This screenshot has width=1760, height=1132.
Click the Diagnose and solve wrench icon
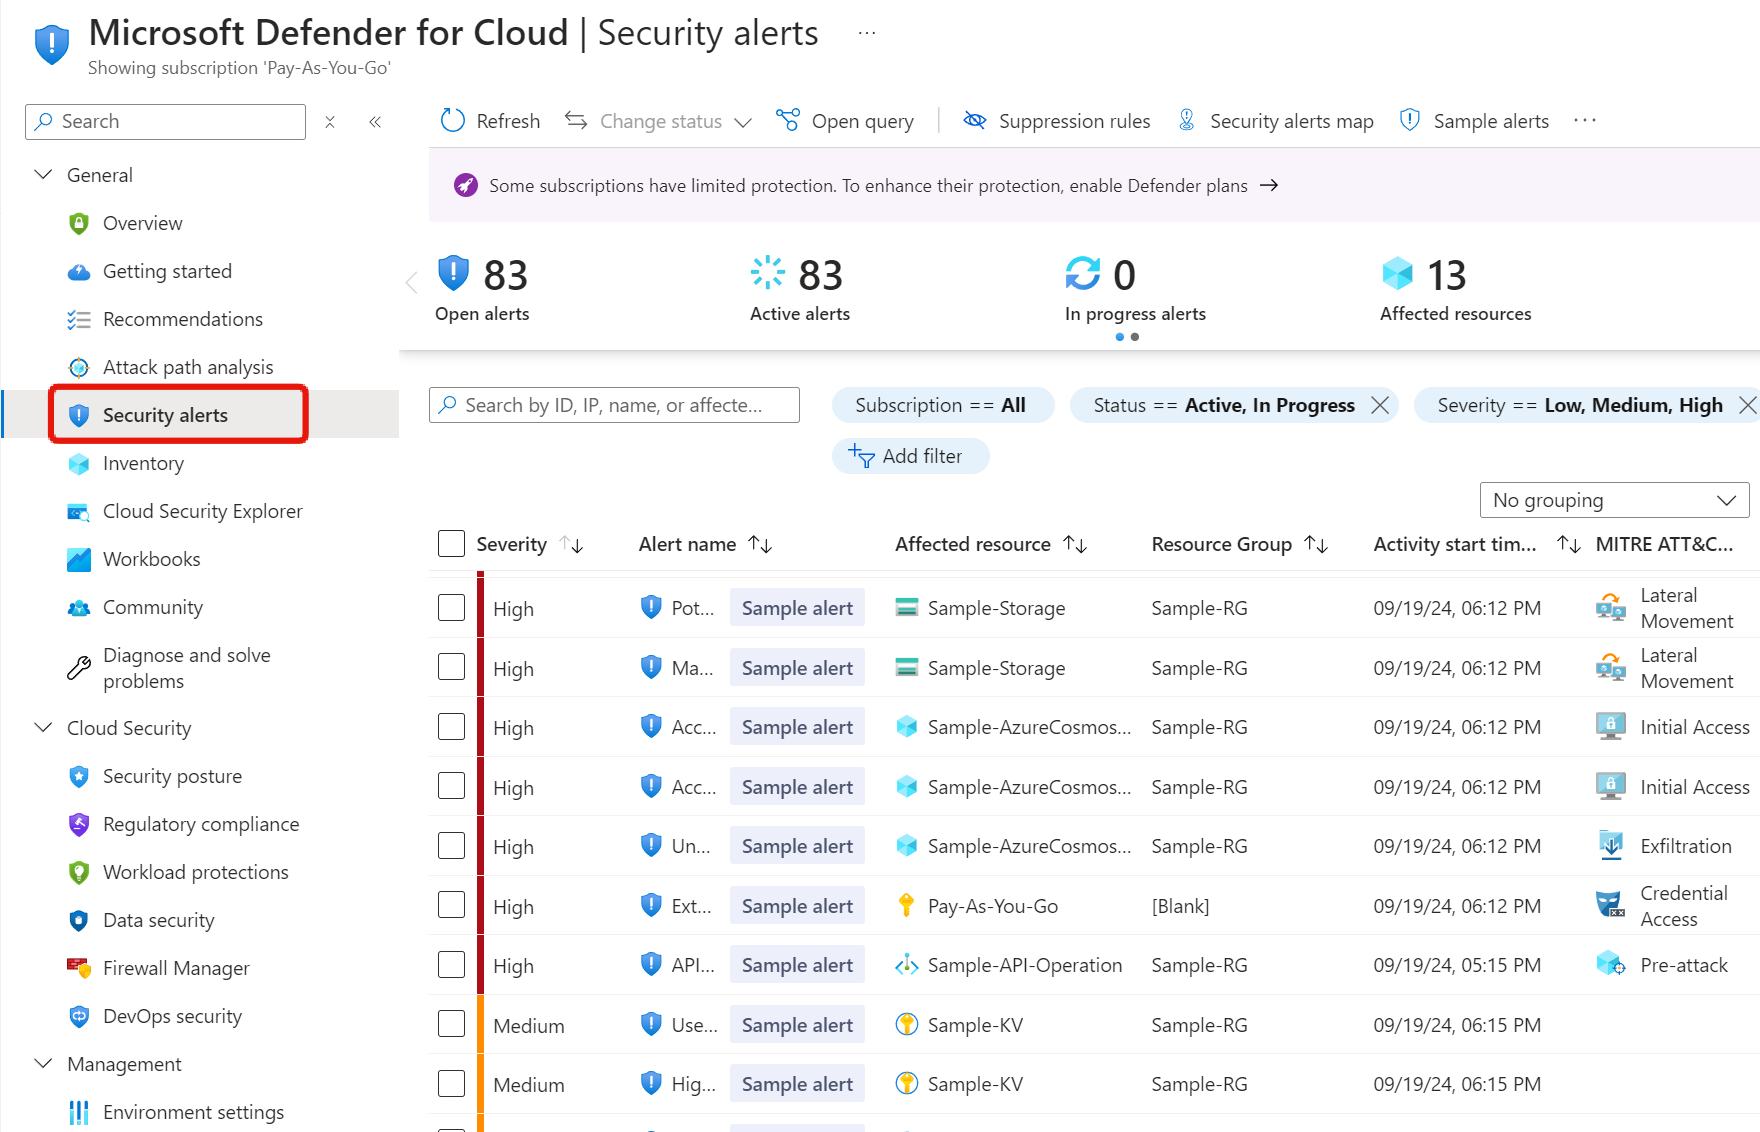[79, 668]
